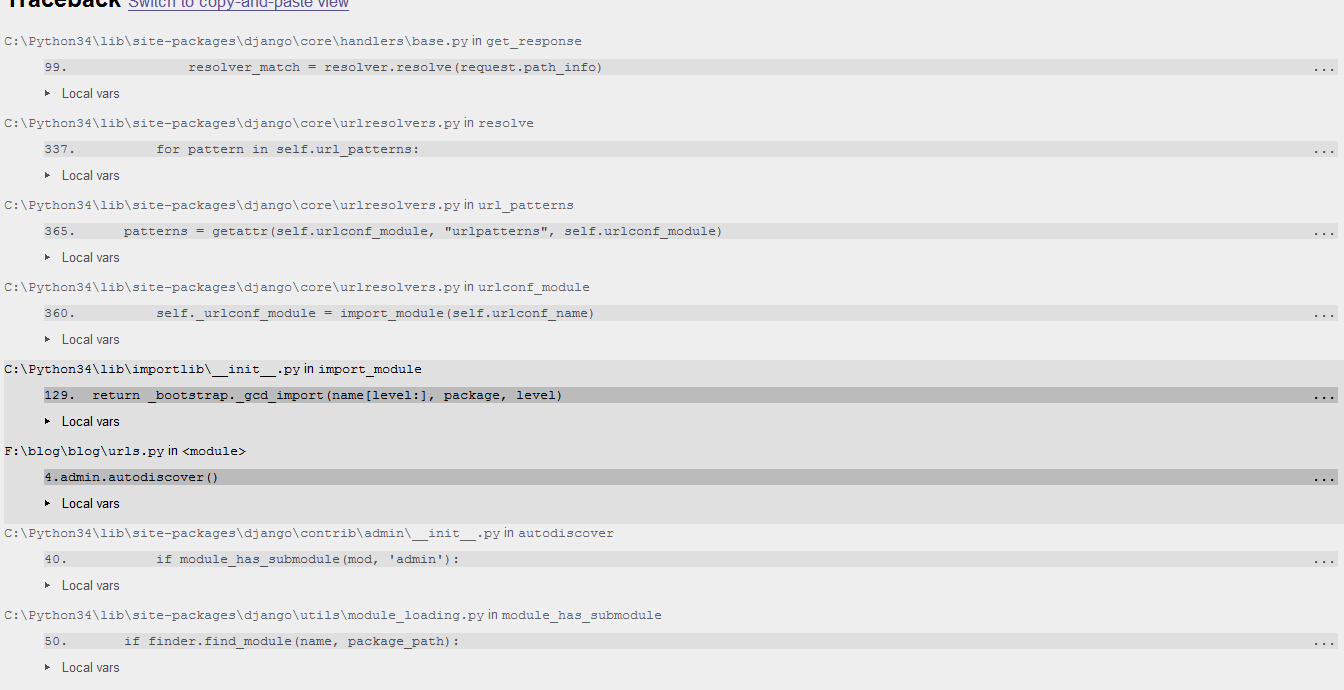Click ellipsis on the admin.autodiscover() row
The image size is (1344, 690).
point(1323,478)
